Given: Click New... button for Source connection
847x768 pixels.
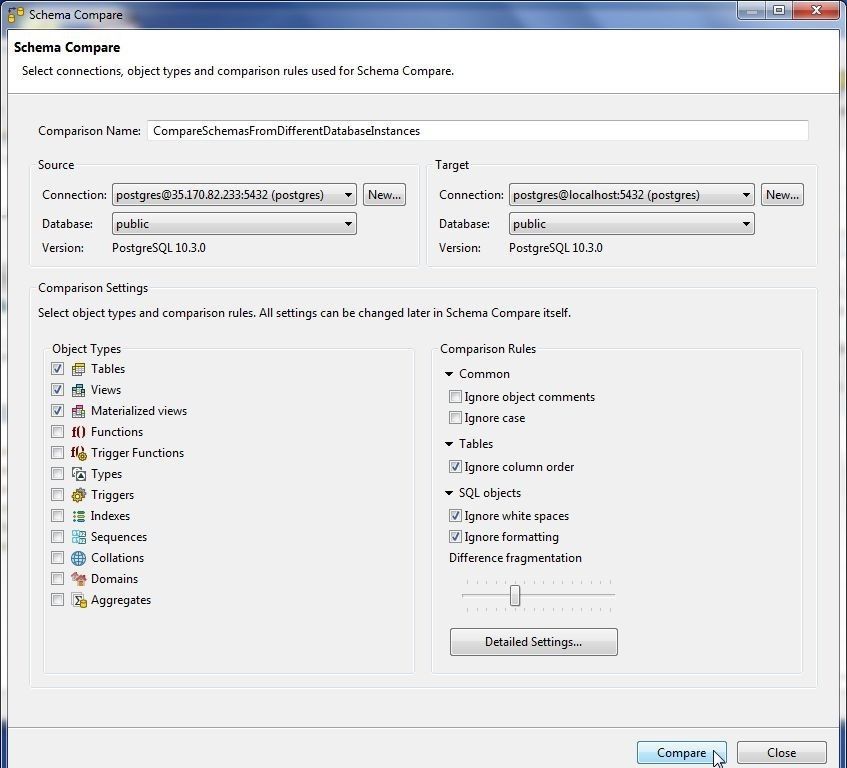Looking at the screenshot, I should tap(385, 195).
